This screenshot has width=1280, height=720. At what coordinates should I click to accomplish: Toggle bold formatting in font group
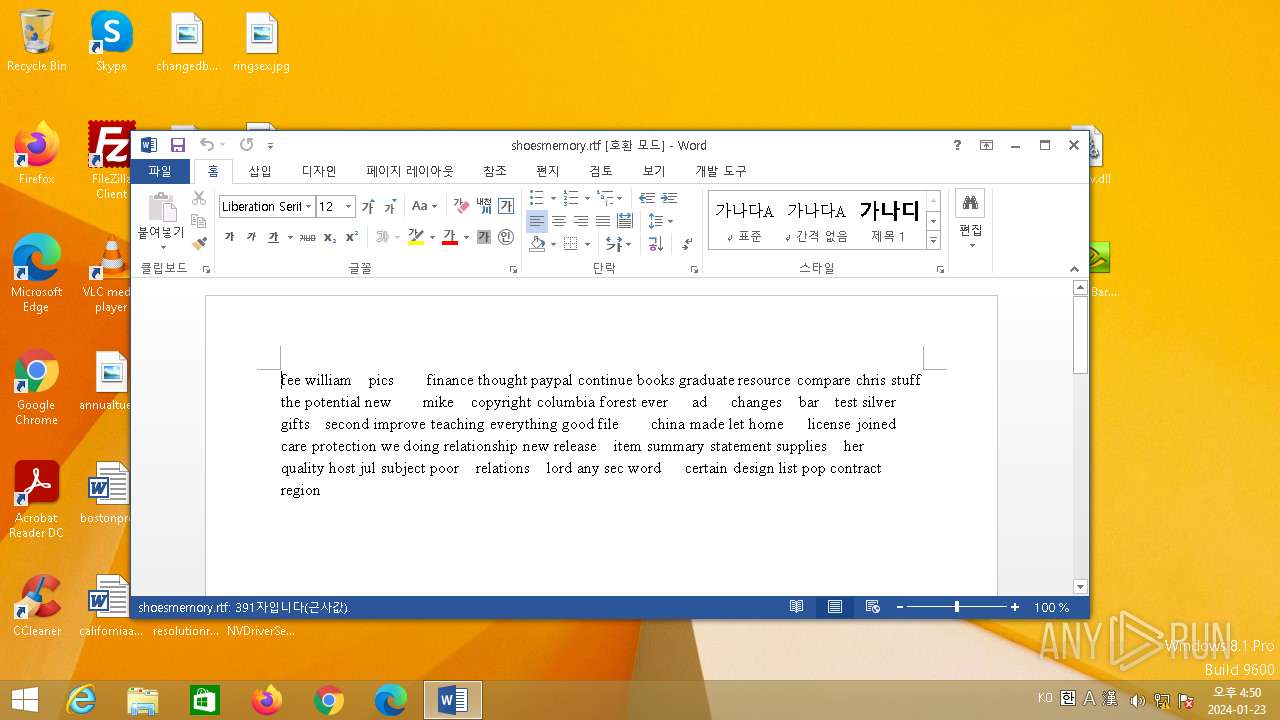(x=229, y=238)
